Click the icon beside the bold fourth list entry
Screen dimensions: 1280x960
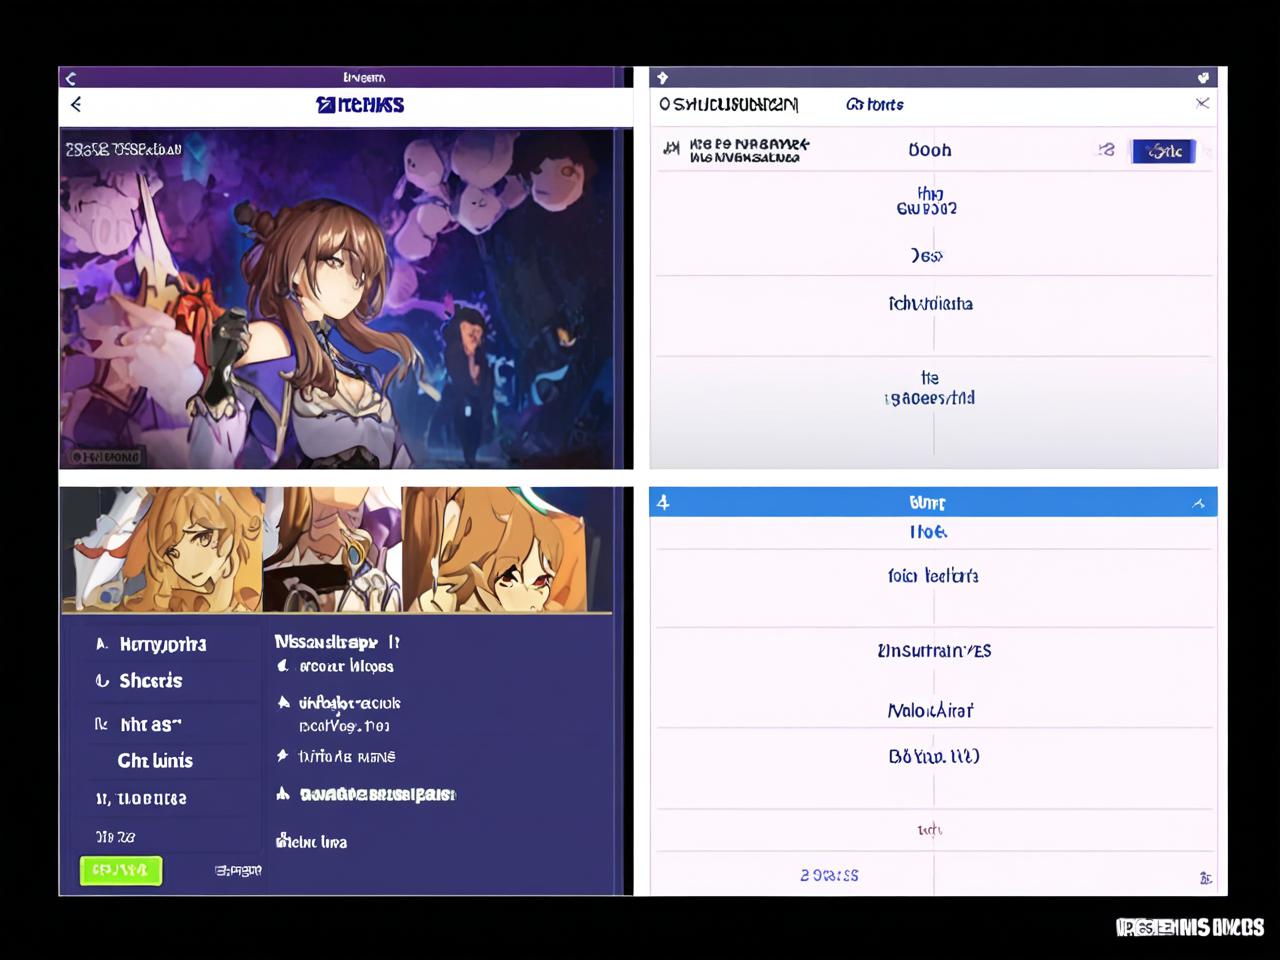283,794
